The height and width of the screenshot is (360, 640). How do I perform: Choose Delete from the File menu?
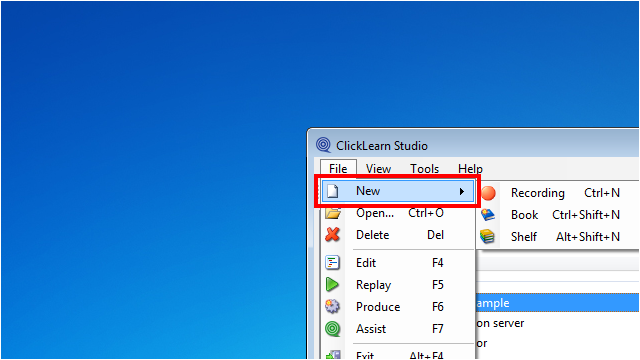[x=398, y=235]
